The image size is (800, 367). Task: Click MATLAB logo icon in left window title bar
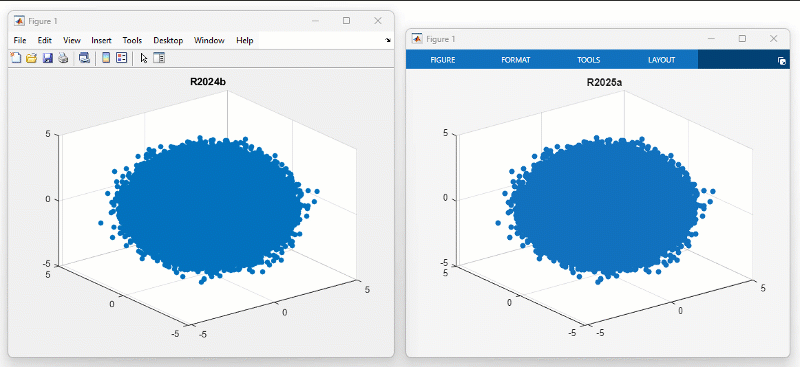(19, 21)
